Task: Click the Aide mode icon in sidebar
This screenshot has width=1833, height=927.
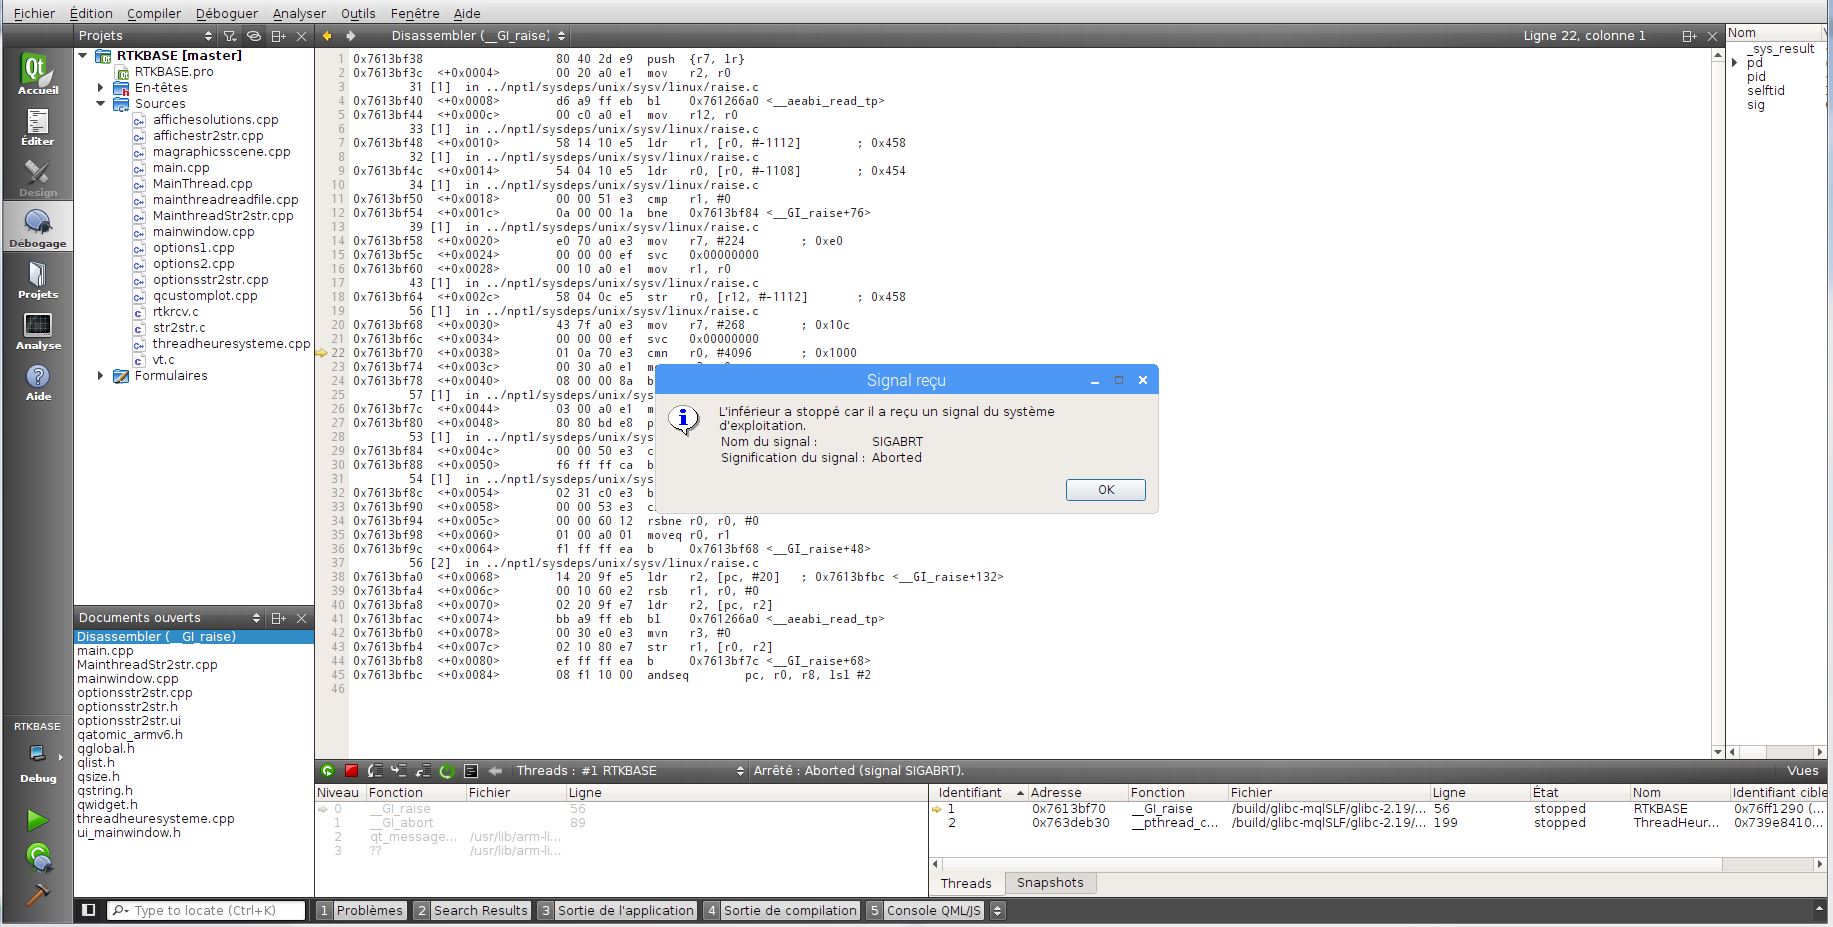Action: [37, 382]
